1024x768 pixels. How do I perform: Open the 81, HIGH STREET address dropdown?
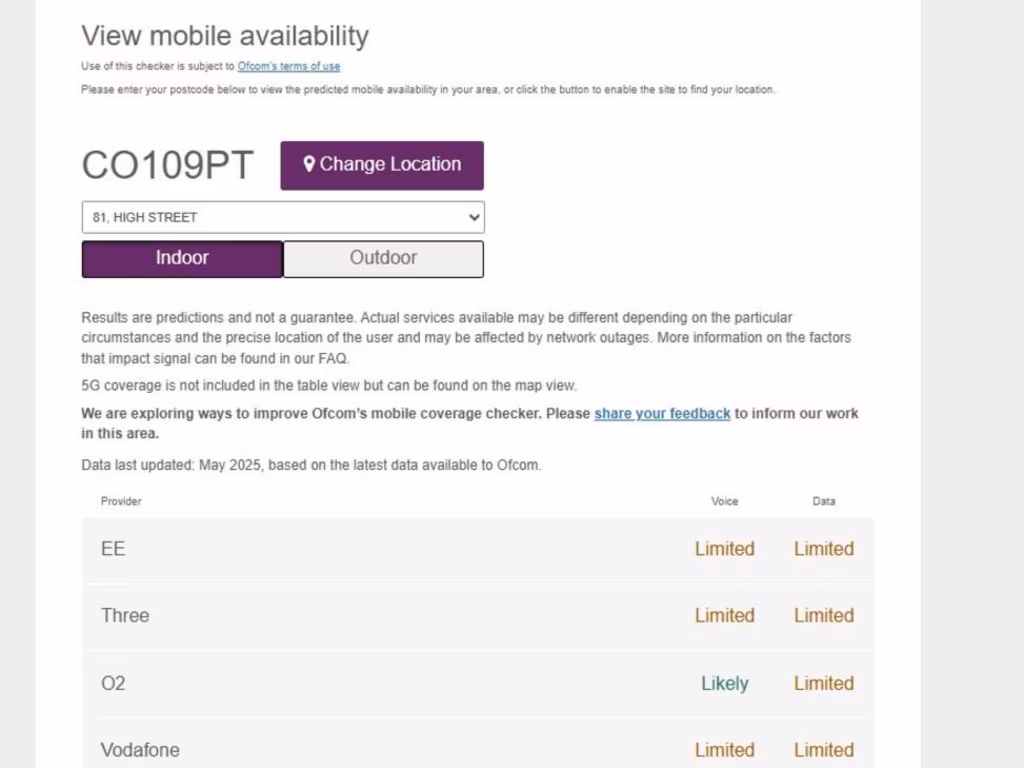tap(283, 217)
